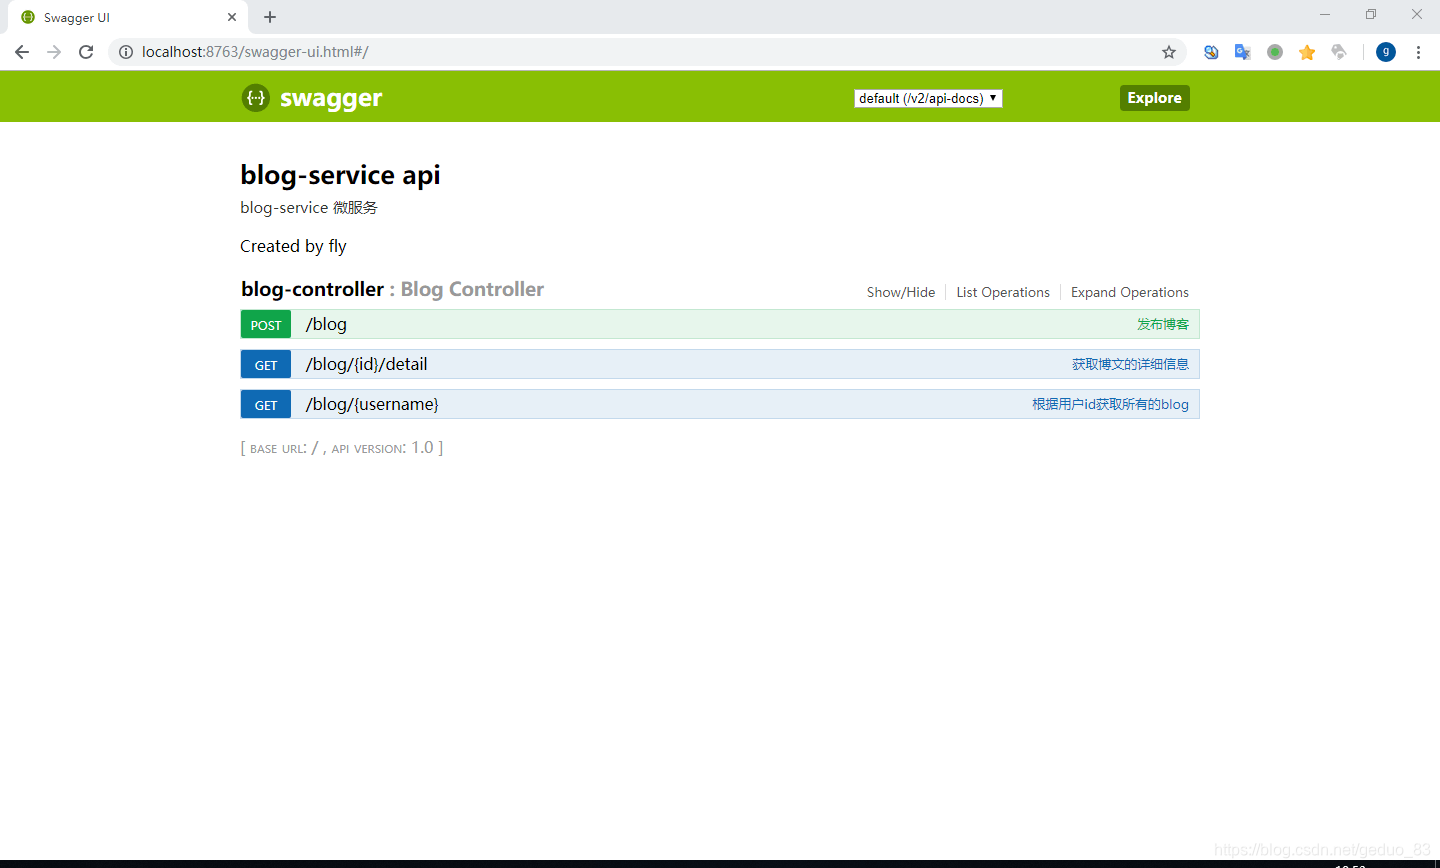Click Show/Hide for blog-controller
The width and height of the screenshot is (1440, 868).
(901, 292)
